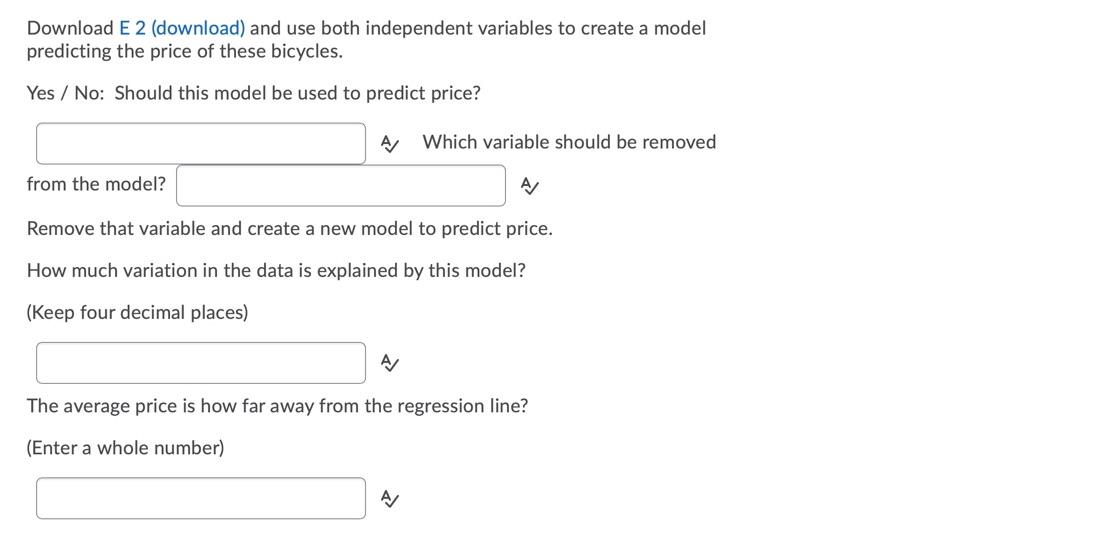Click 'Remove that variable and create' instruction

[x=289, y=228]
